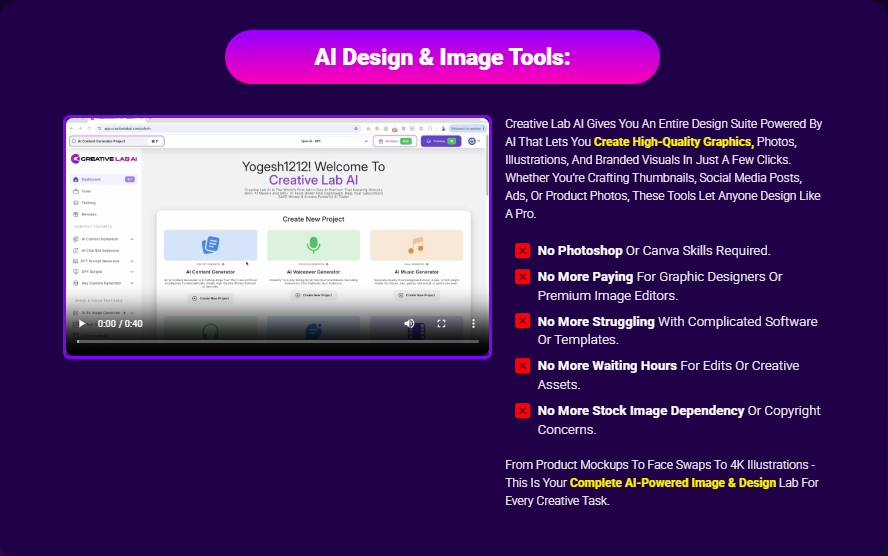Click the search field in the video's top bar
The image size is (888, 556).
(117, 141)
